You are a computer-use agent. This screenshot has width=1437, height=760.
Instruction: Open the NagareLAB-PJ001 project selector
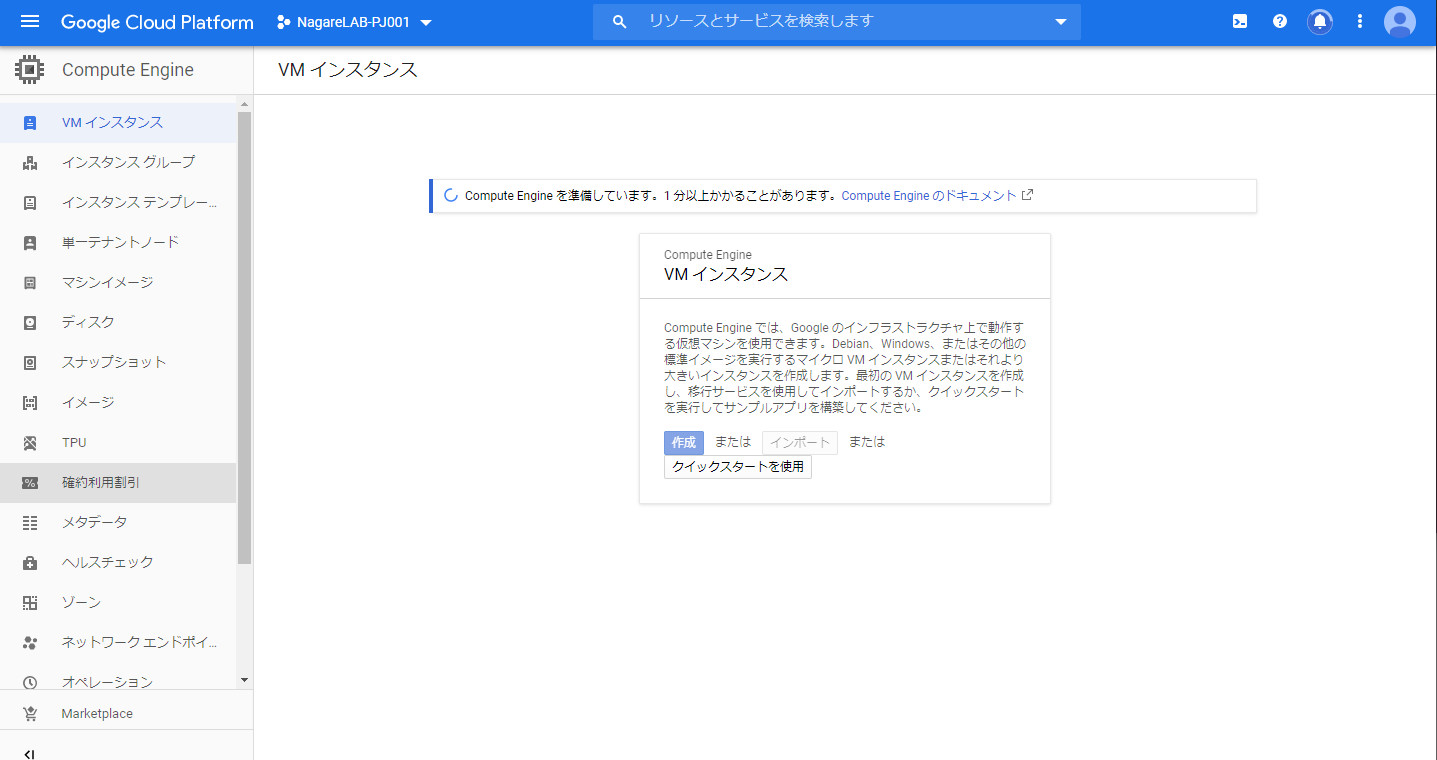(x=355, y=22)
